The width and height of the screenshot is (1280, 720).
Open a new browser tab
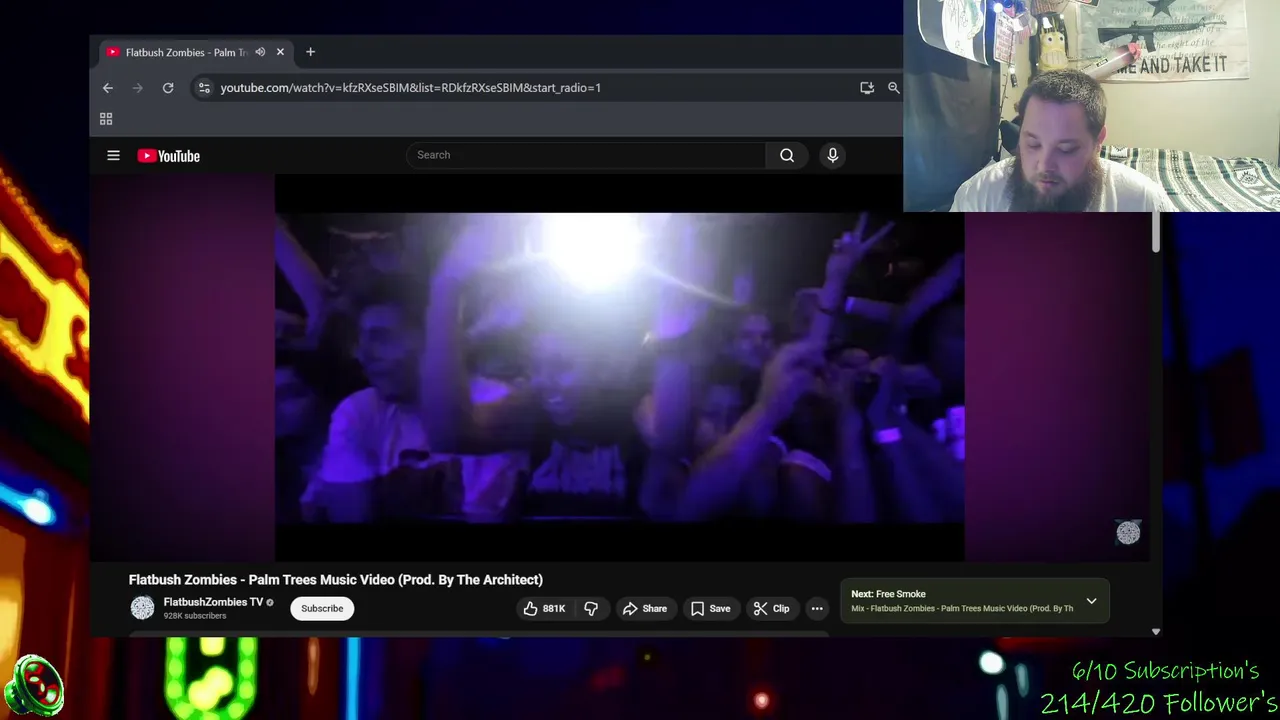coord(310,52)
